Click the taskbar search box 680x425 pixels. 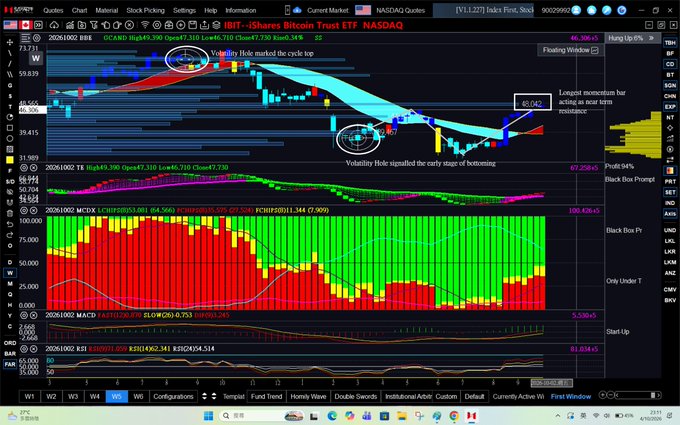262,416
